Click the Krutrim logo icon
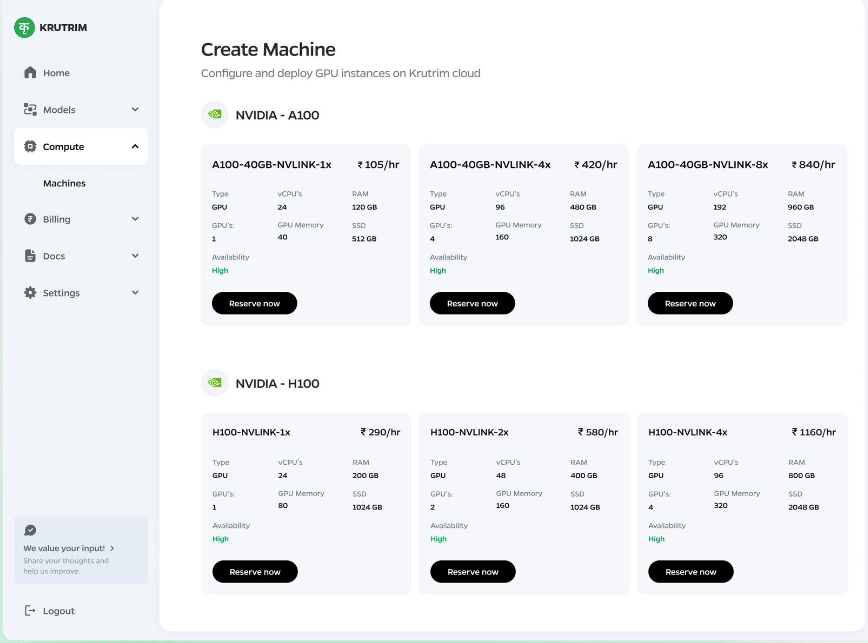Viewport: 868px width, 643px height. [x=24, y=28]
